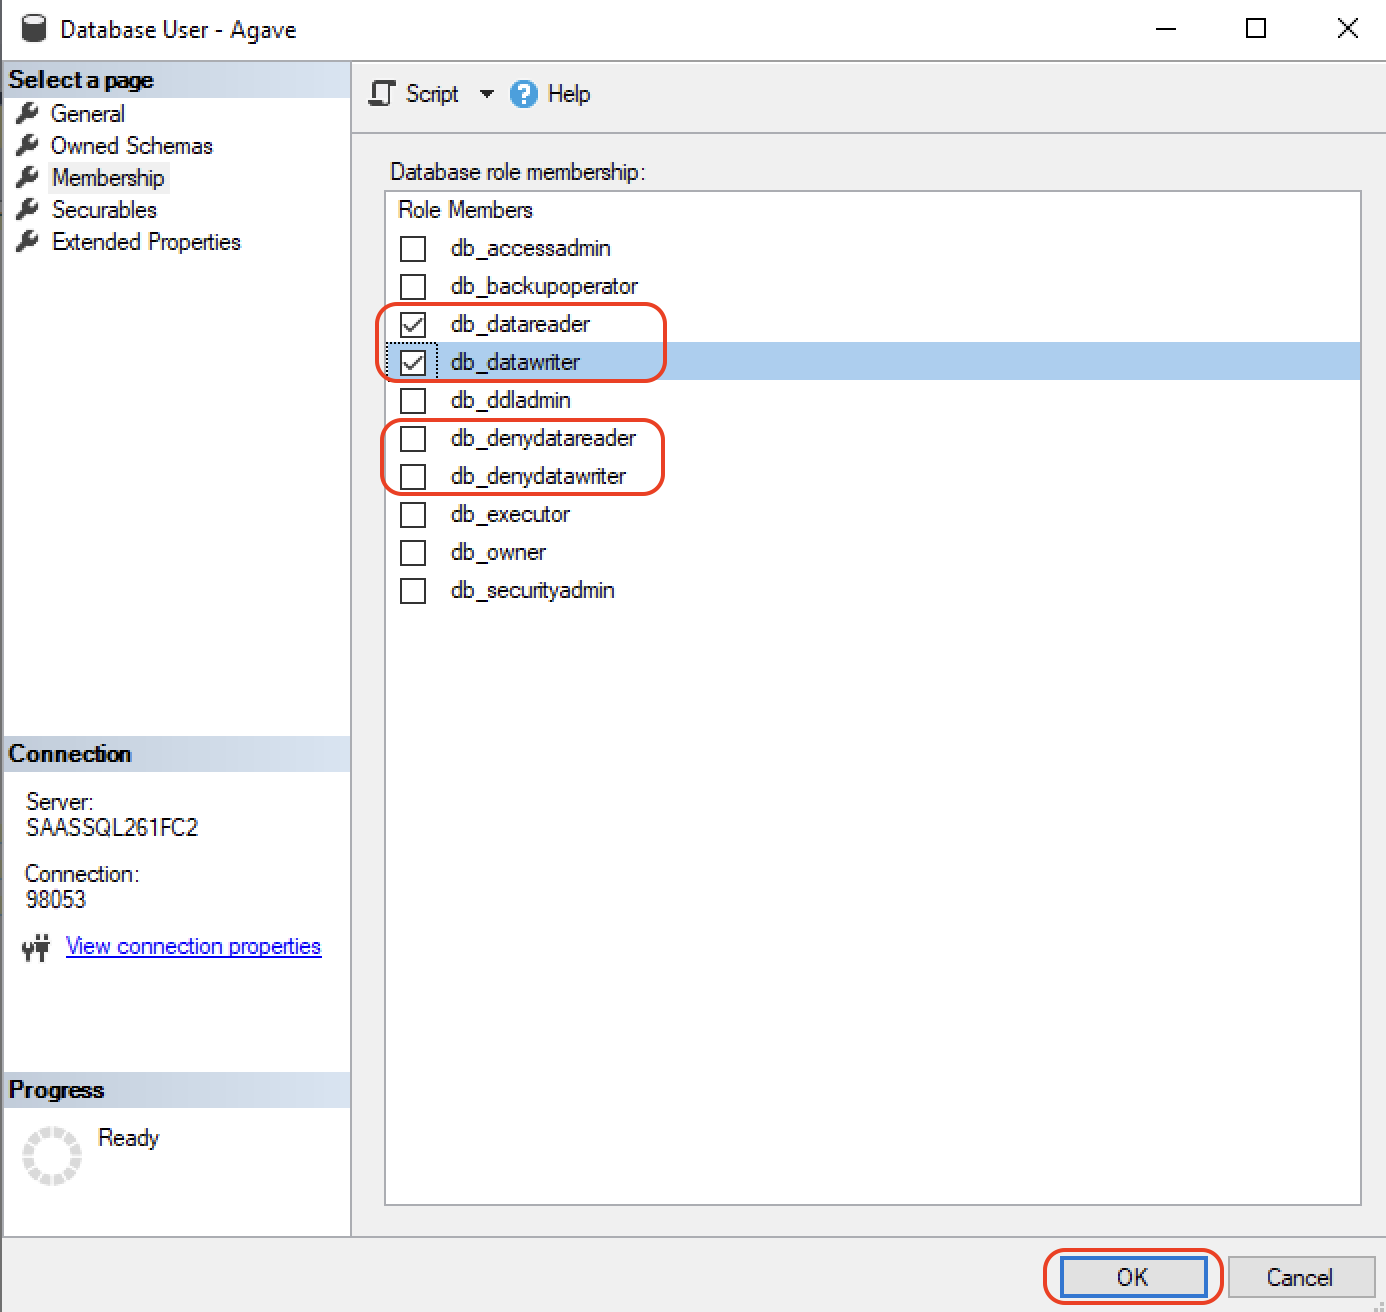
Task: Click the connection value 98053
Action: pyautogui.click(x=56, y=900)
